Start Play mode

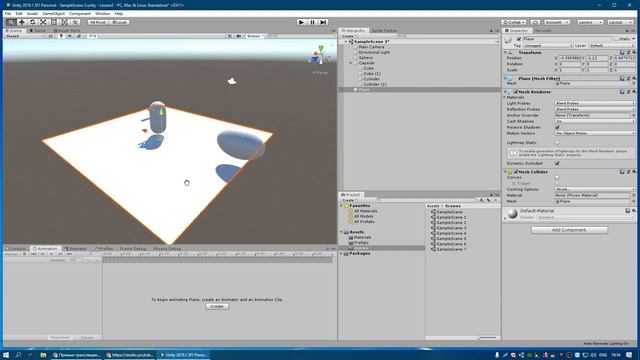(x=301, y=22)
